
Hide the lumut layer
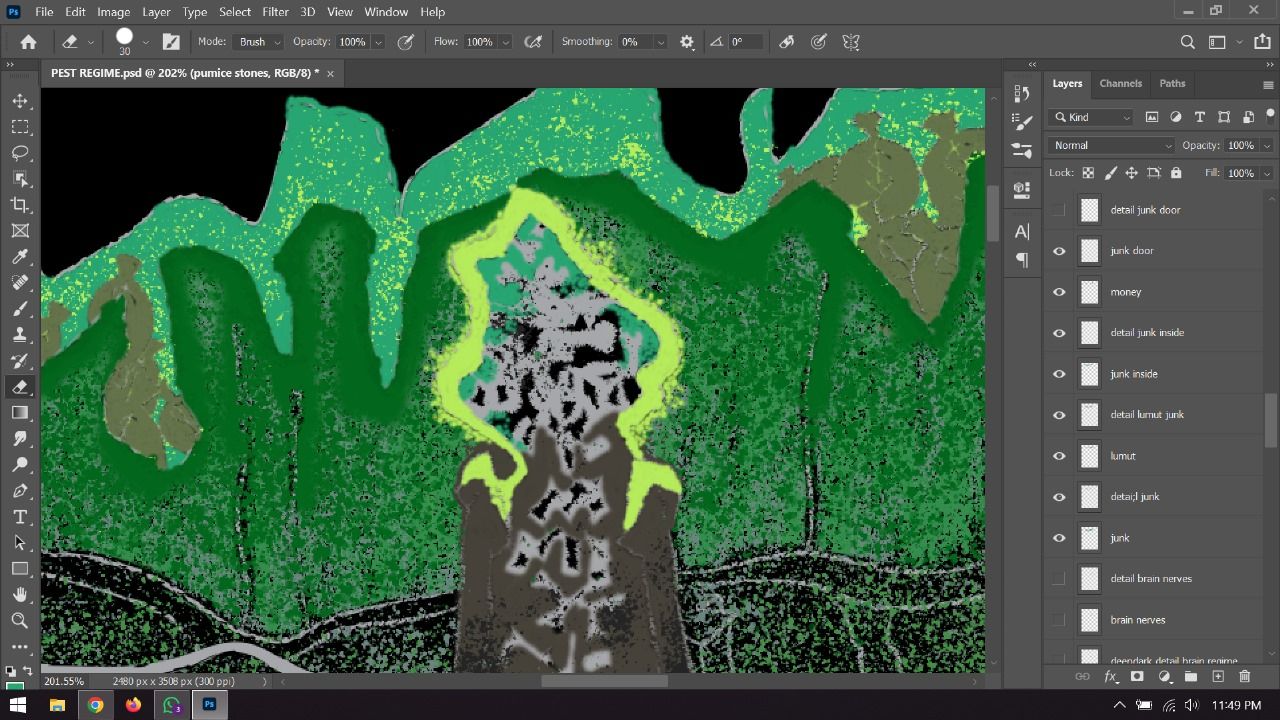[1059, 456]
